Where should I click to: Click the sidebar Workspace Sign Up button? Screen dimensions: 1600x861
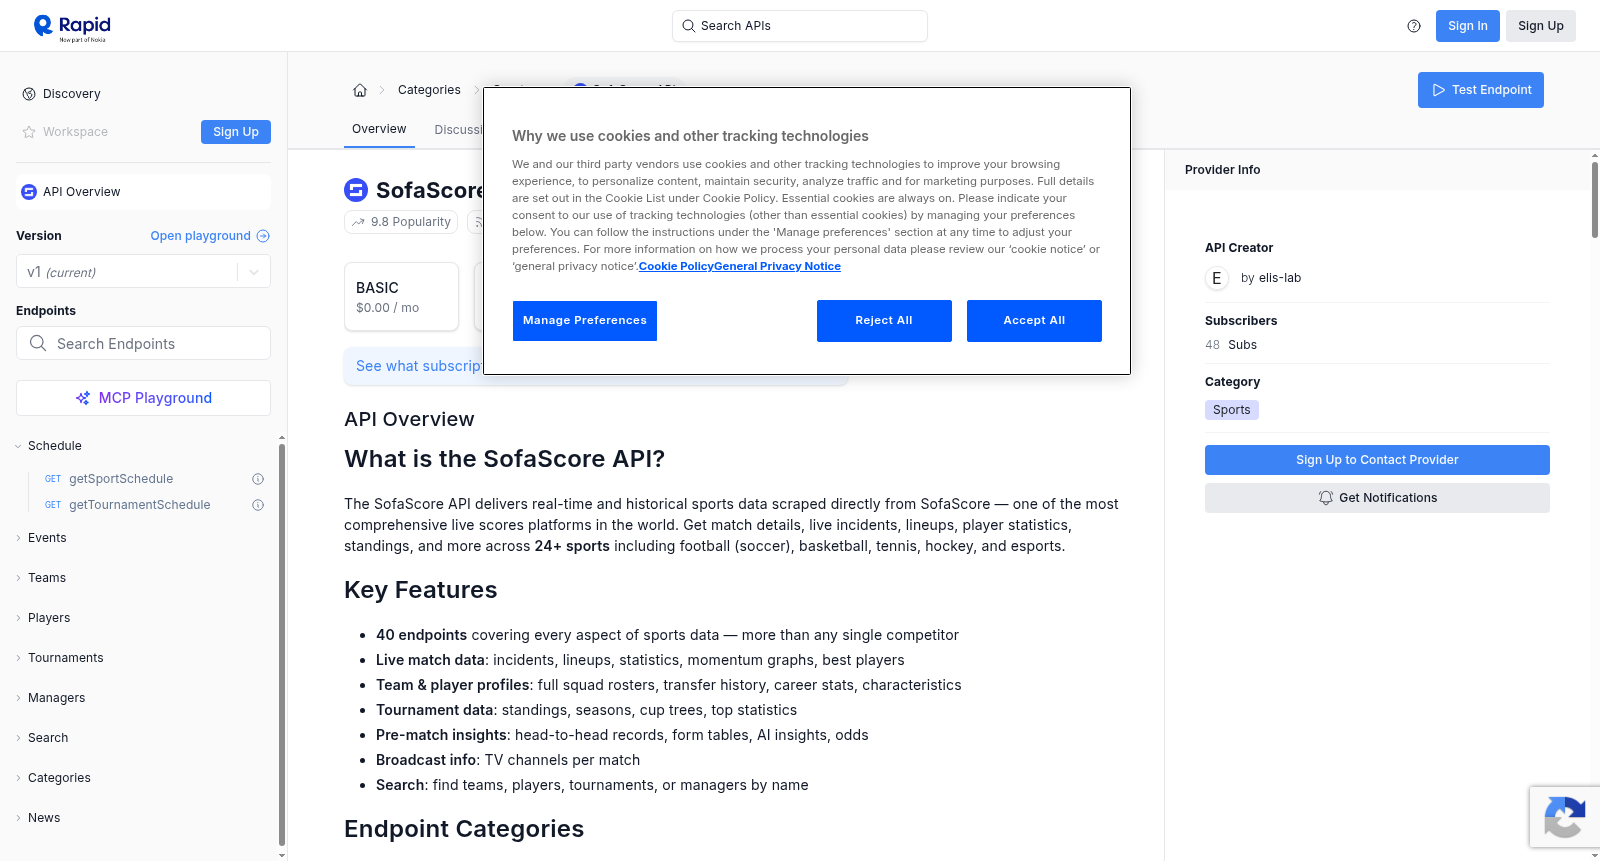pyautogui.click(x=236, y=132)
